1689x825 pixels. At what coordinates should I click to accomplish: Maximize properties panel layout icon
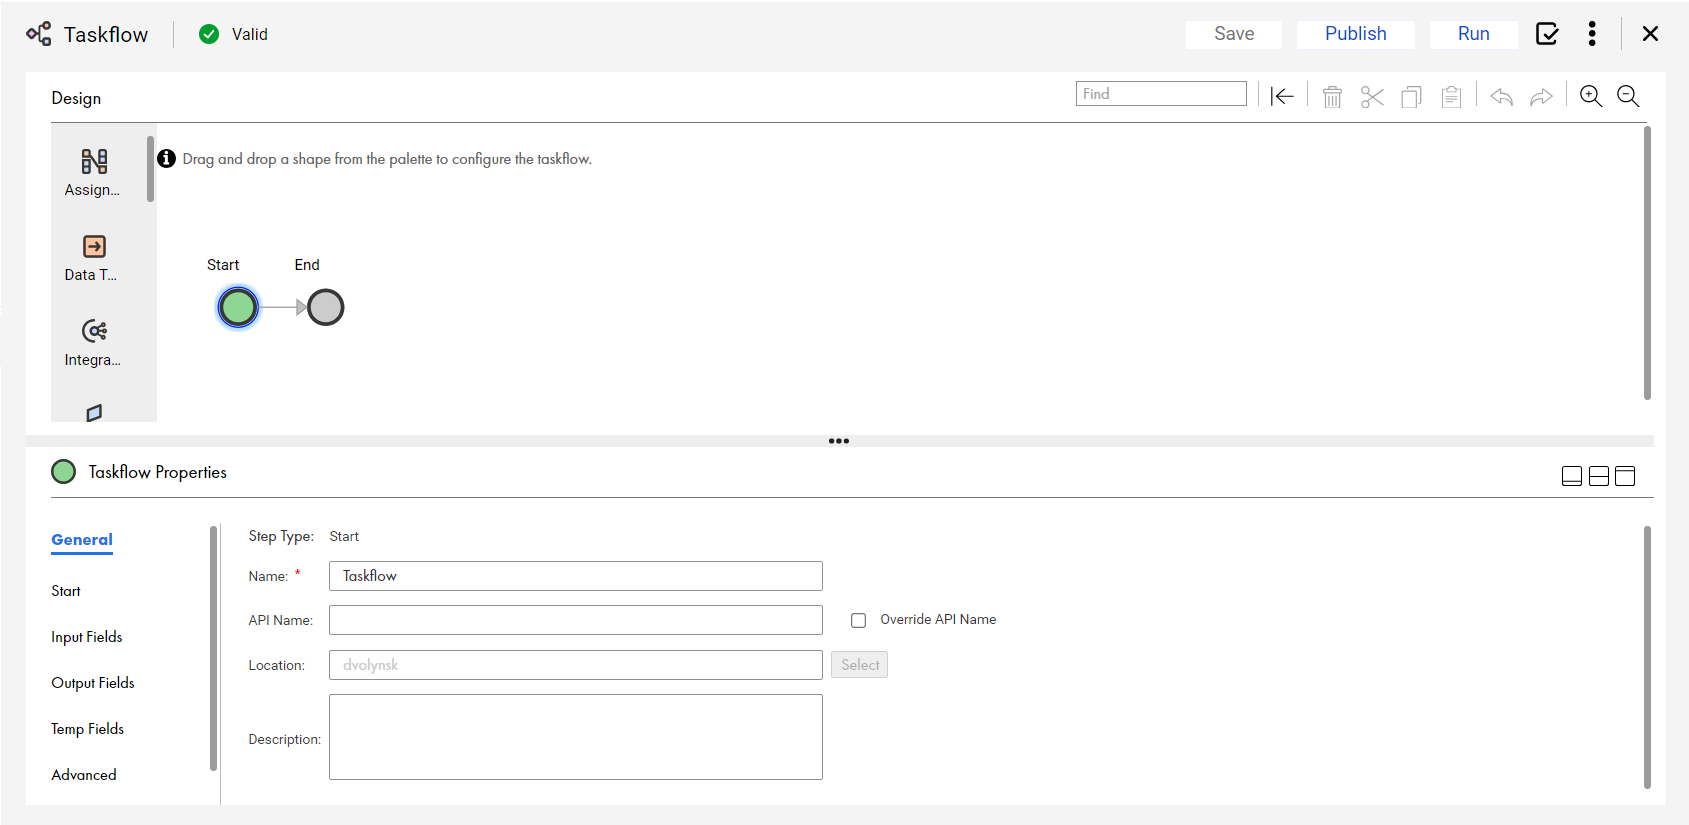(1625, 476)
